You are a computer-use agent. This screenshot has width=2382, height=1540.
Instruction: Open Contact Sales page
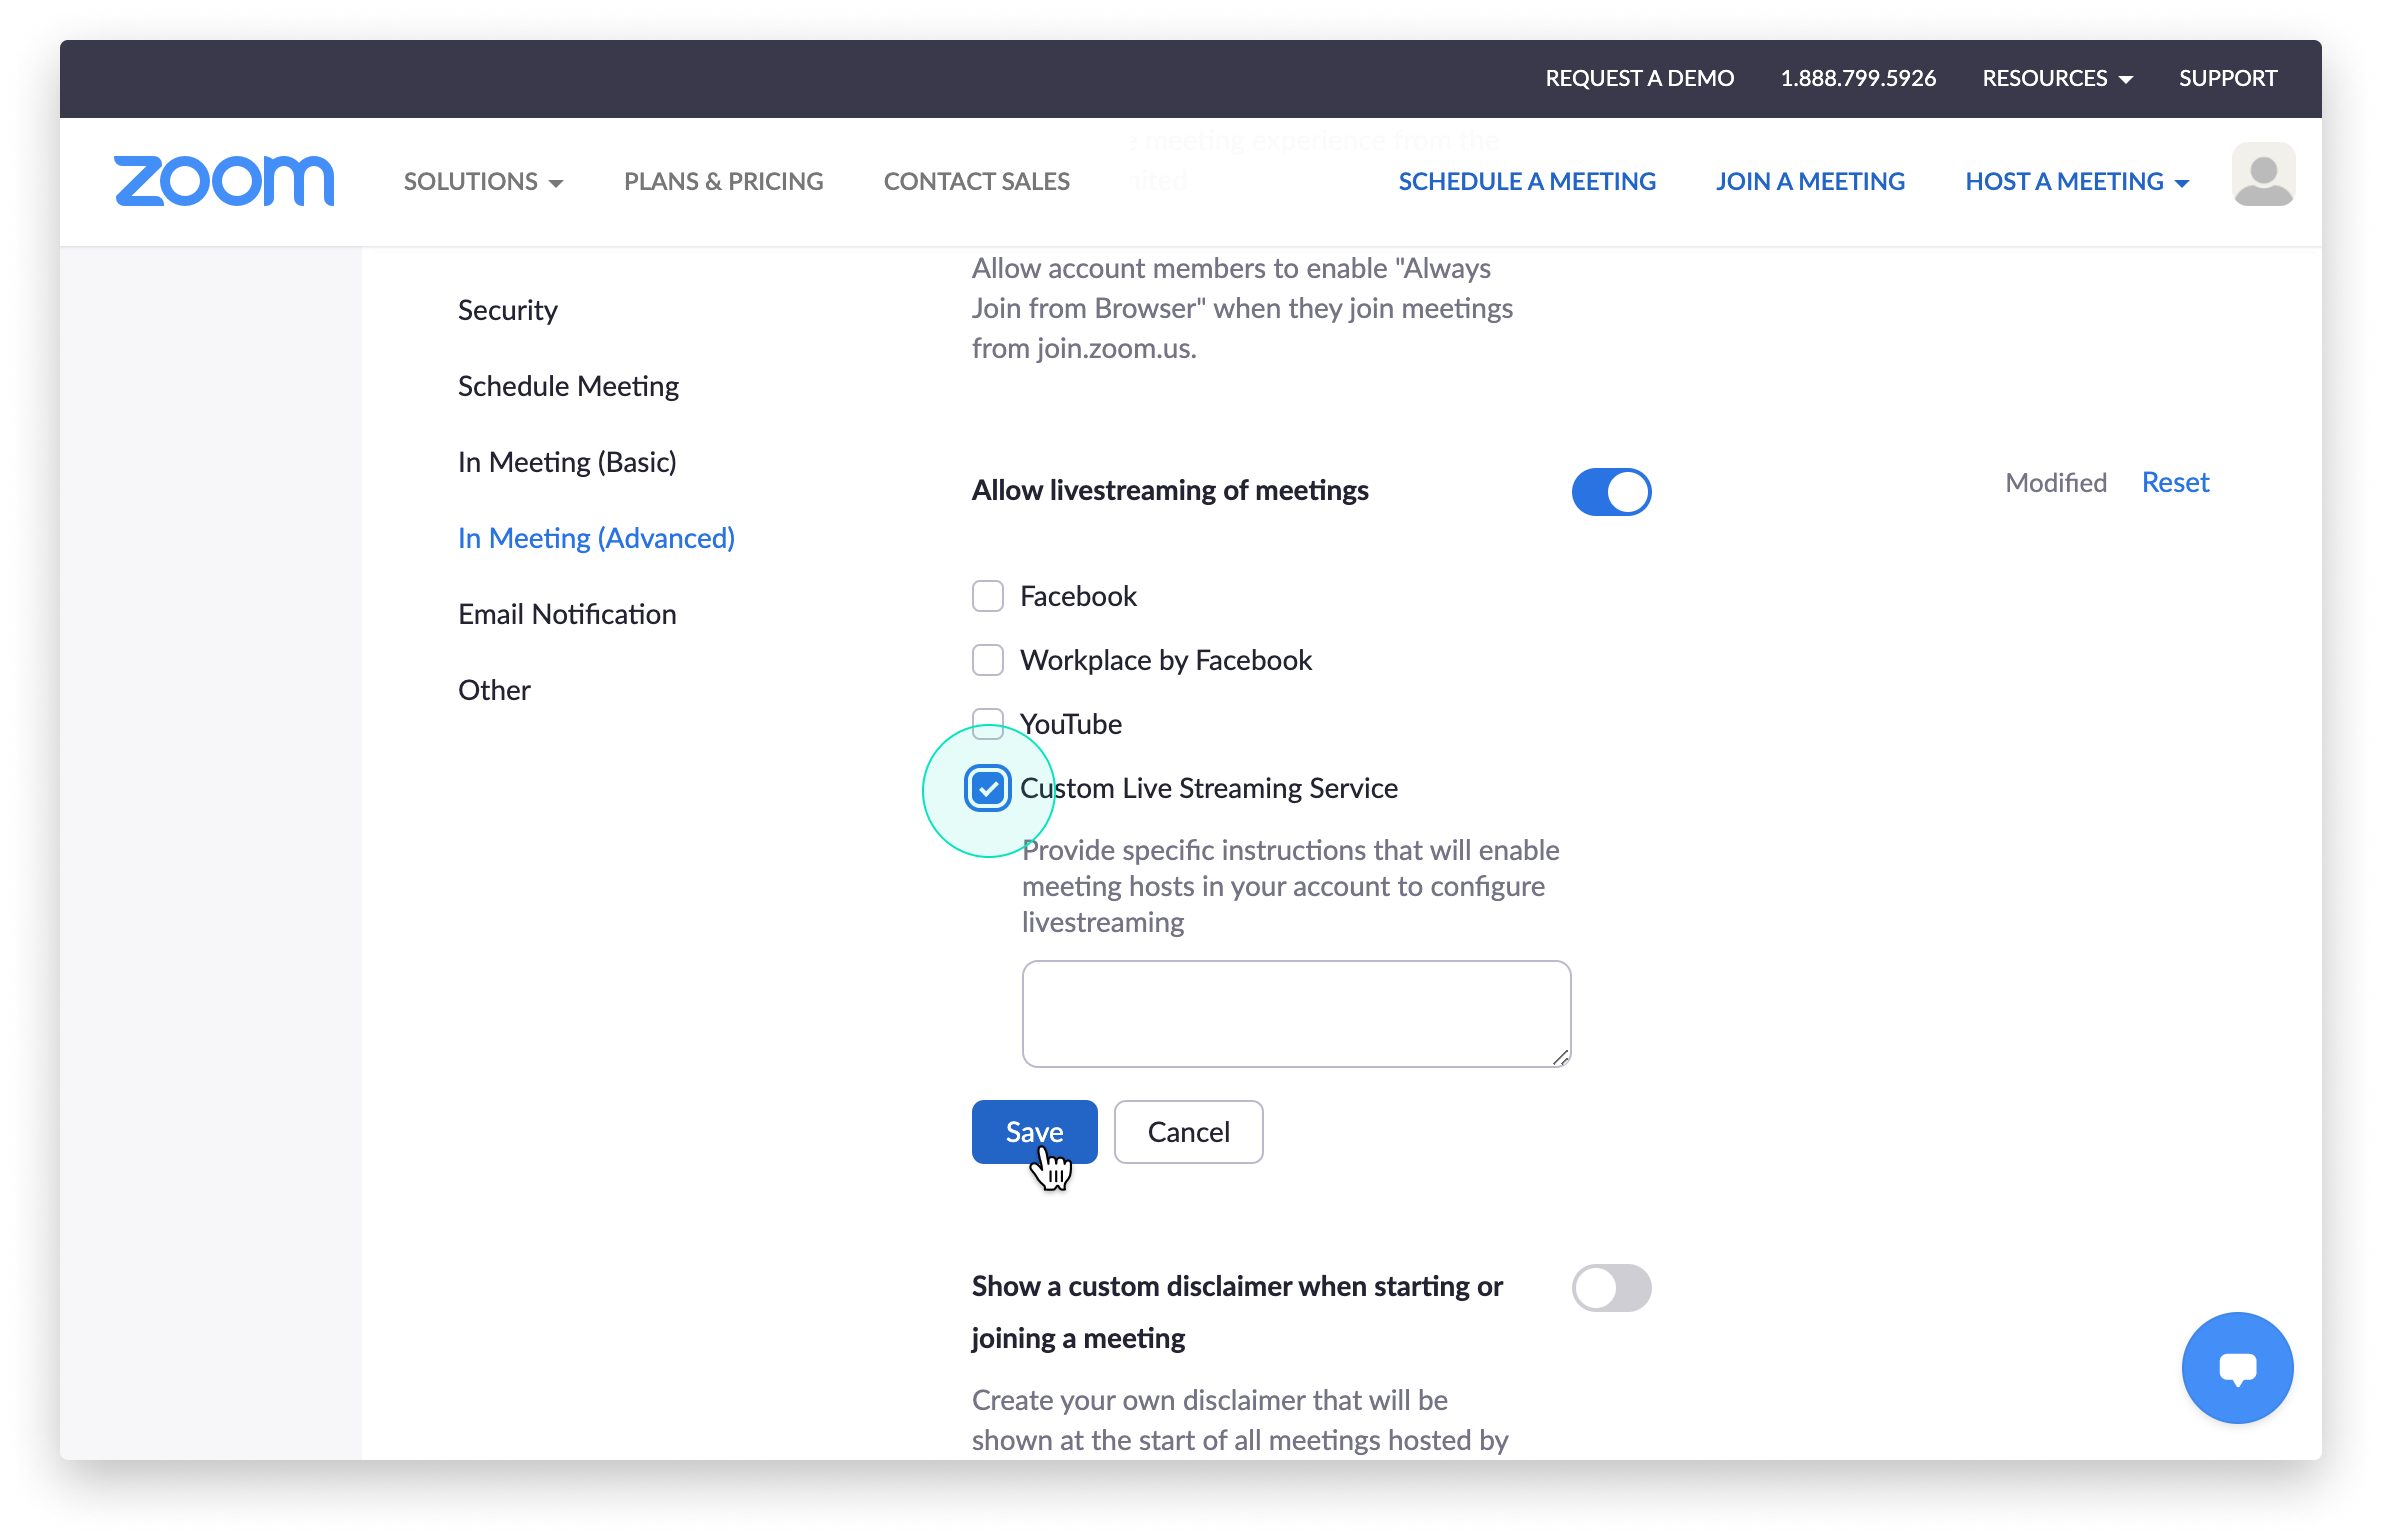click(x=976, y=181)
